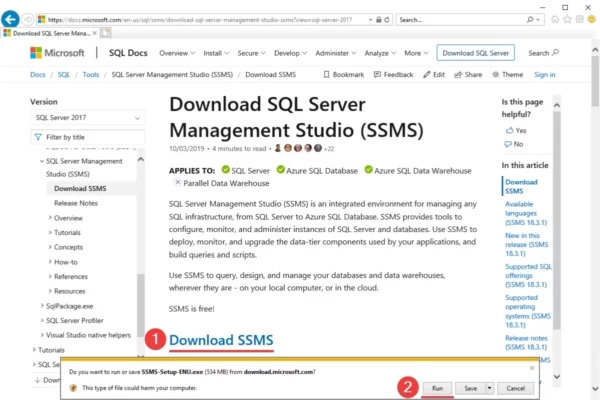The height and width of the screenshot is (400, 600).
Task: Click the thumbs-up Yes feedback option
Action: point(516,131)
